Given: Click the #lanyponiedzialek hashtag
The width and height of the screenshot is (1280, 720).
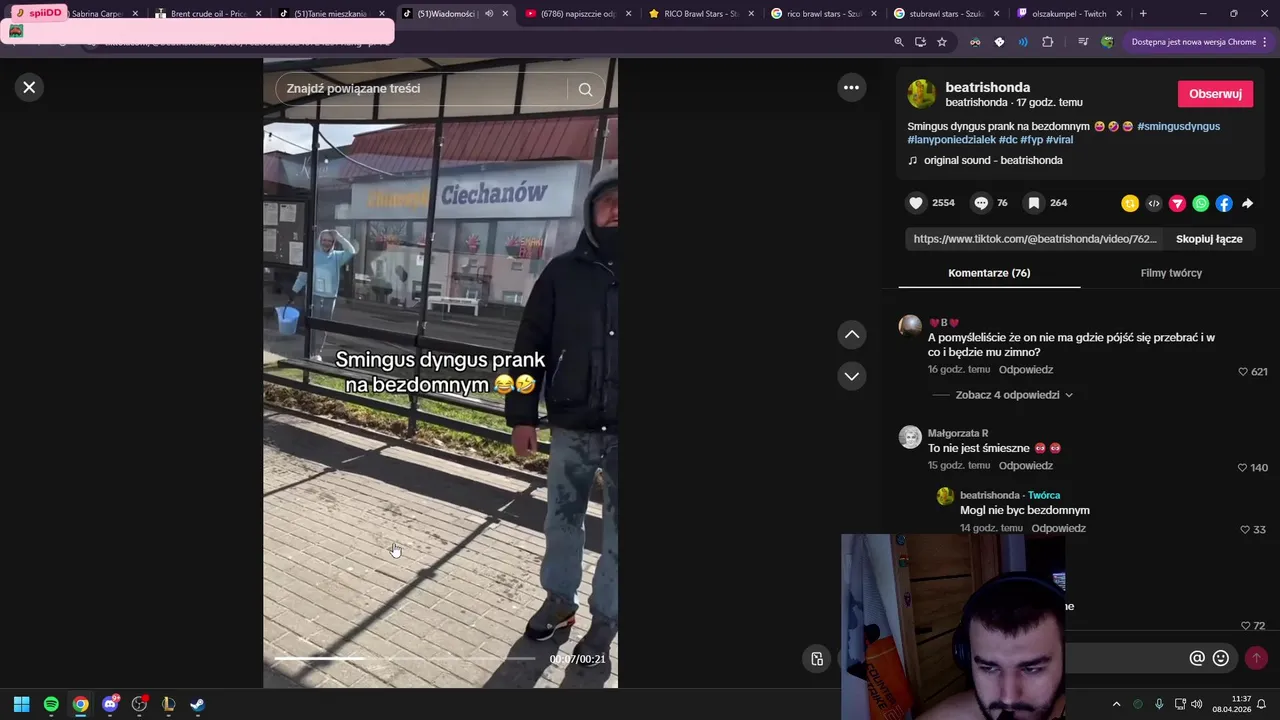Looking at the screenshot, I should (x=951, y=140).
